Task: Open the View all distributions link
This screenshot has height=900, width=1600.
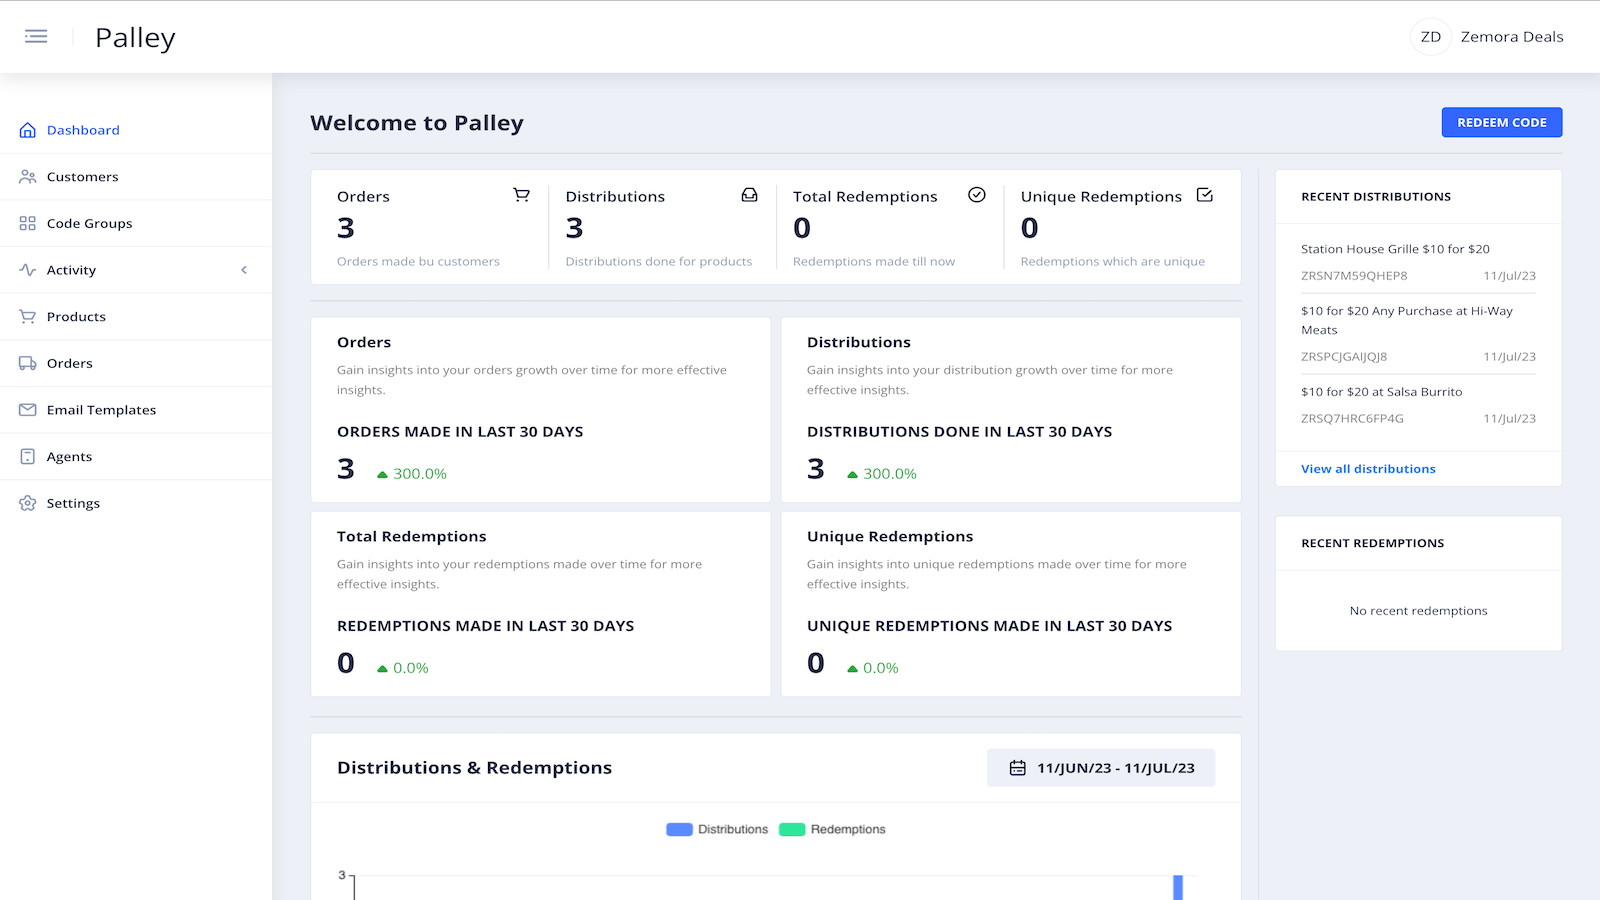Action: point(1368,469)
